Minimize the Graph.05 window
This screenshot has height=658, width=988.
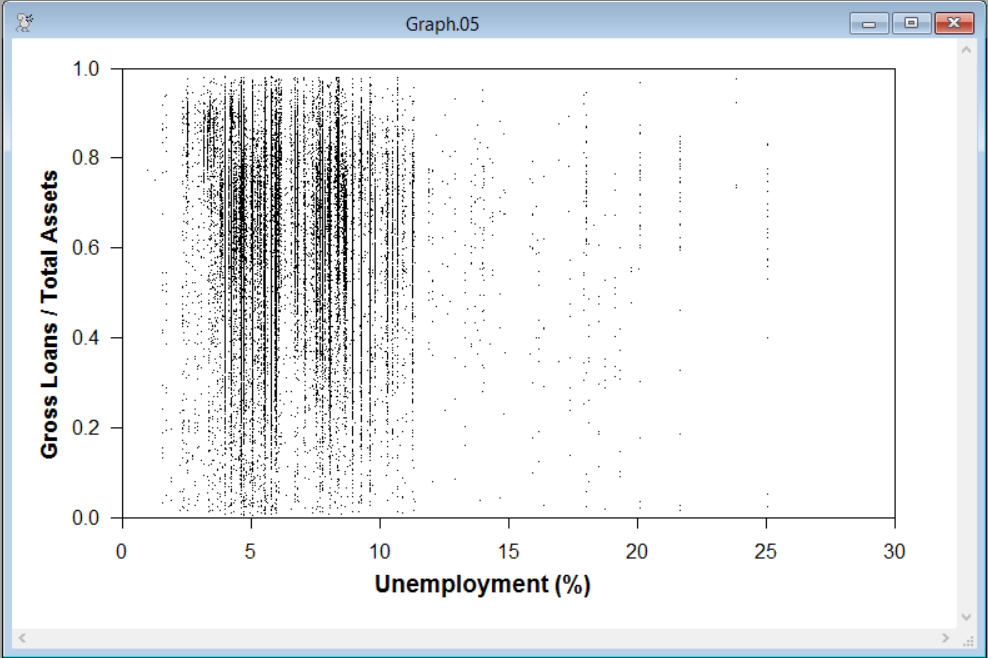(868, 21)
